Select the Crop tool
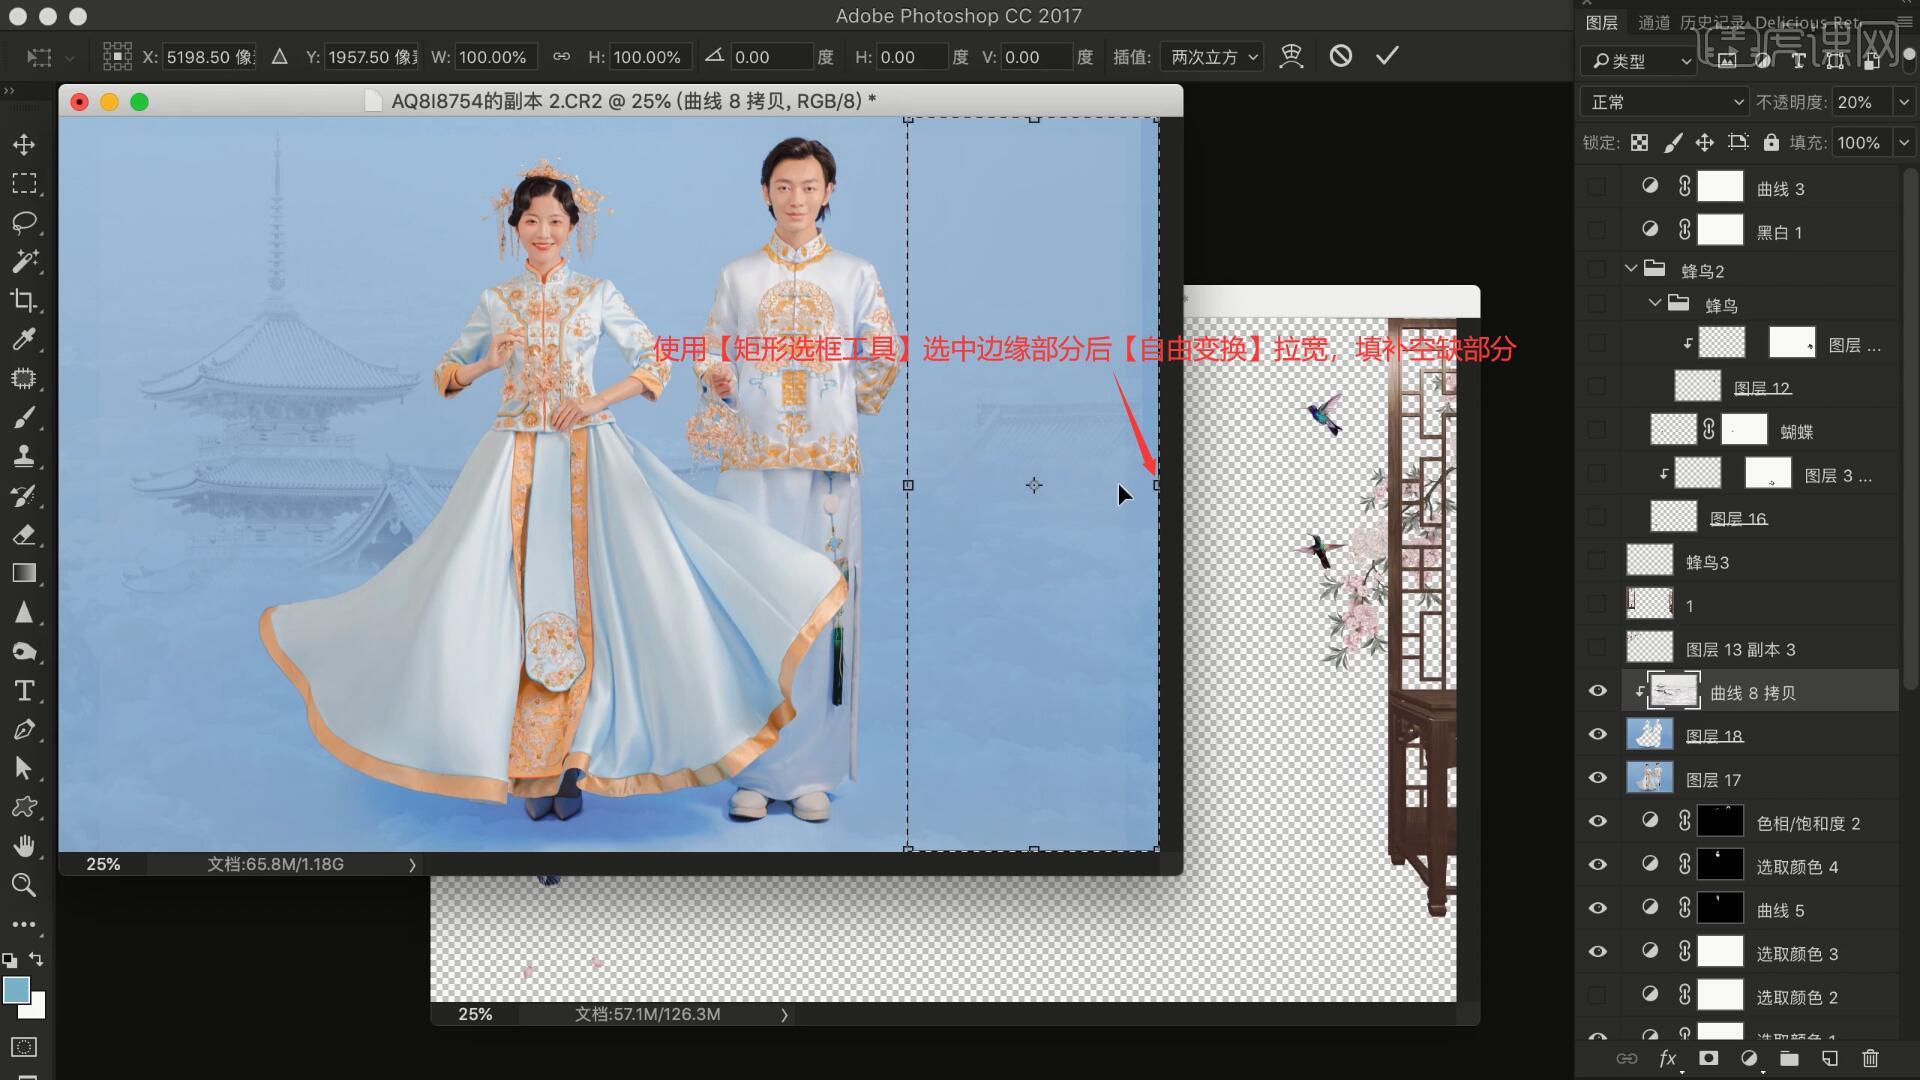1920x1080 pixels. coord(24,300)
